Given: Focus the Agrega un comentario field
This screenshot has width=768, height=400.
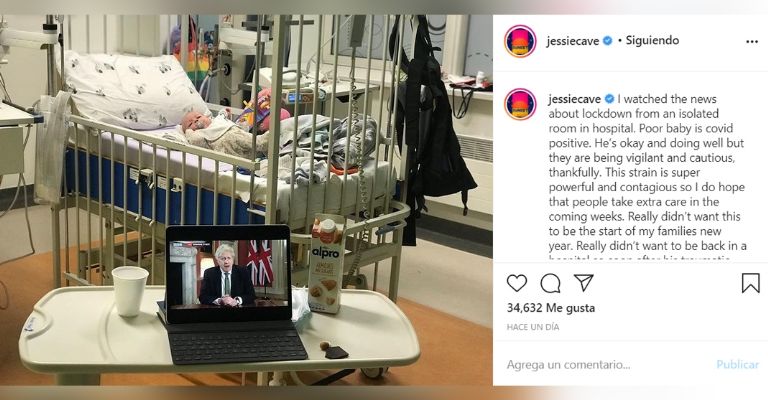Looking at the screenshot, I should pyautogui.click(x=607, y=365).
